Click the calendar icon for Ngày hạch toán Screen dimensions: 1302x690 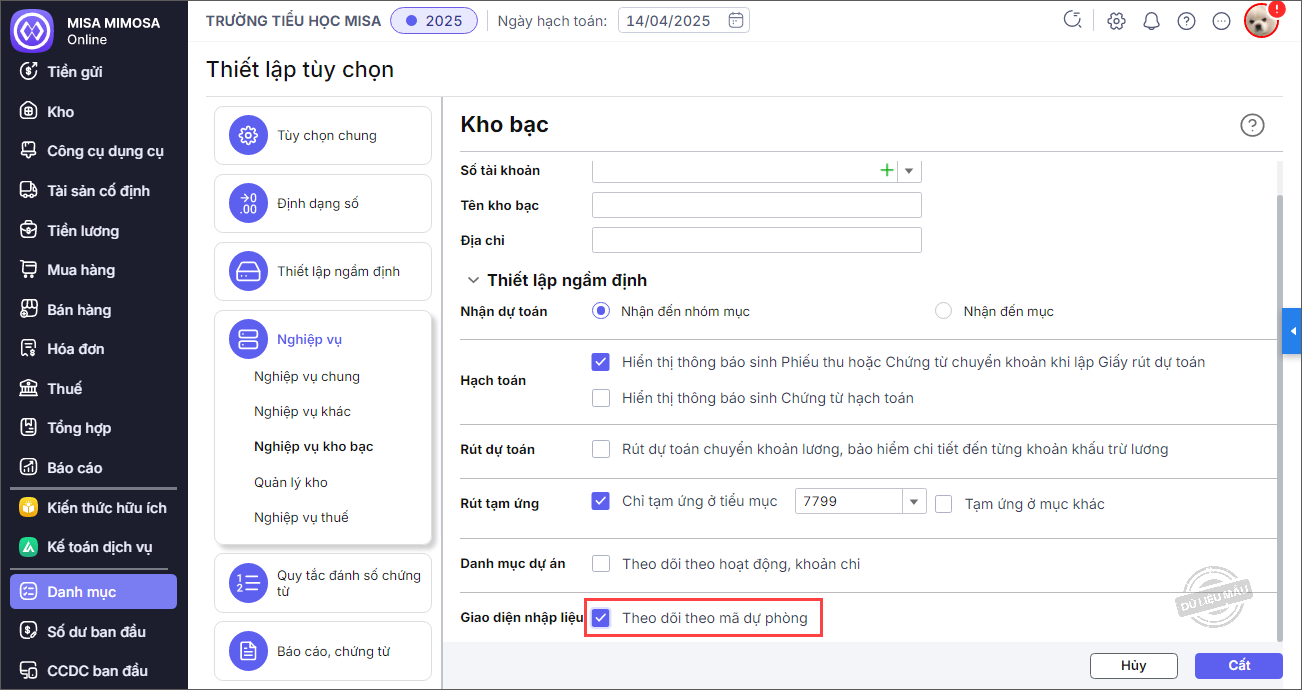736,20
